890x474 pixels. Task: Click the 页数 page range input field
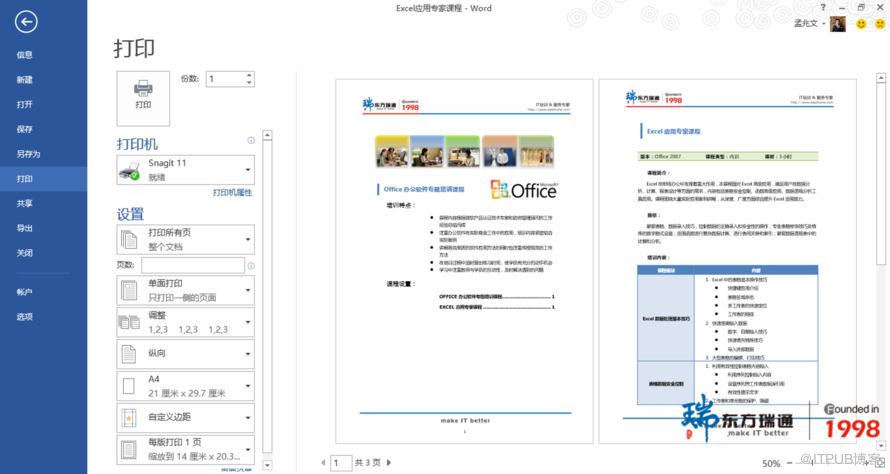coord(193,265)
